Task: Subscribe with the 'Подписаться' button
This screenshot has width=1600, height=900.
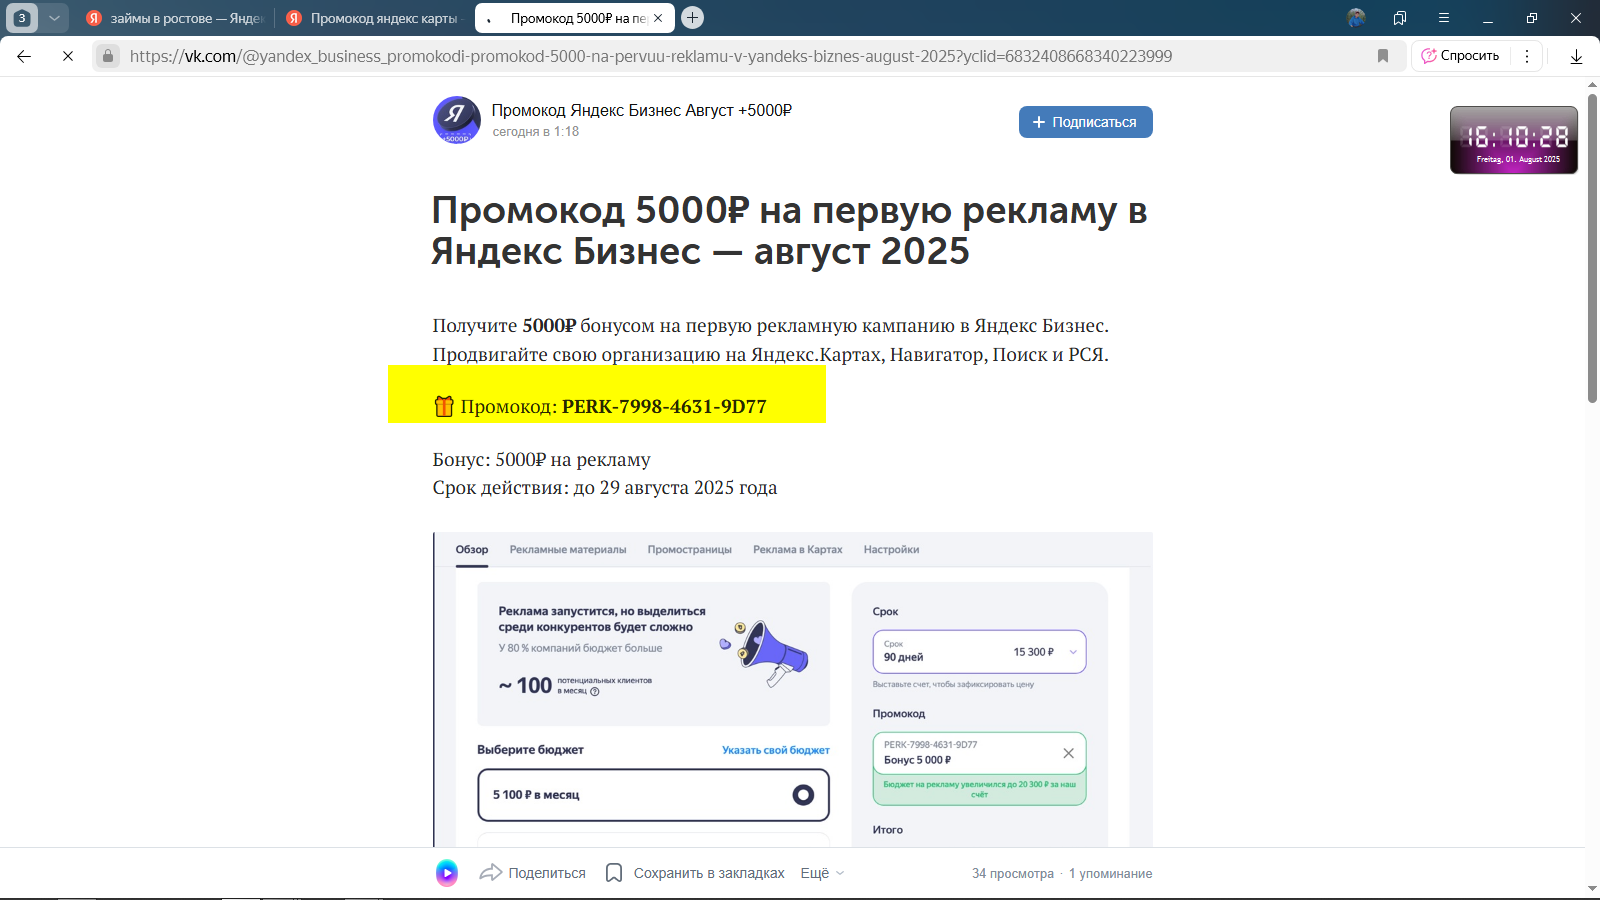Action: click(1085, 122)
